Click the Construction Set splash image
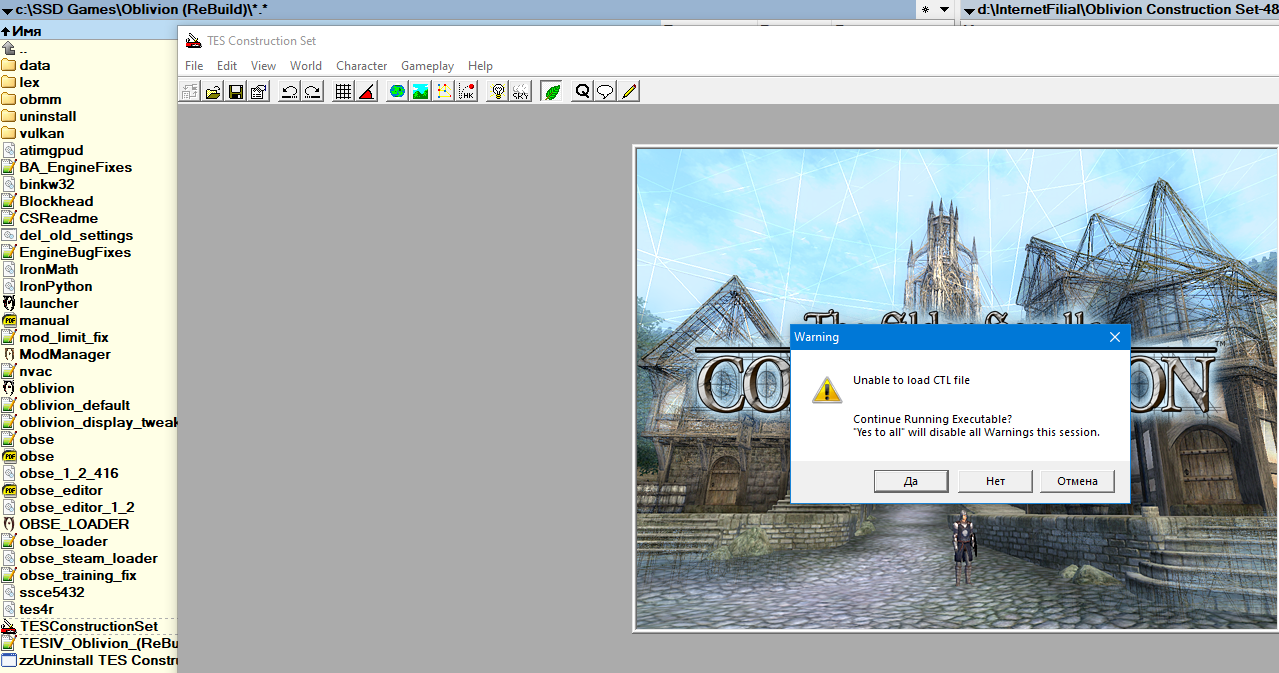 (x=957, y=388)
